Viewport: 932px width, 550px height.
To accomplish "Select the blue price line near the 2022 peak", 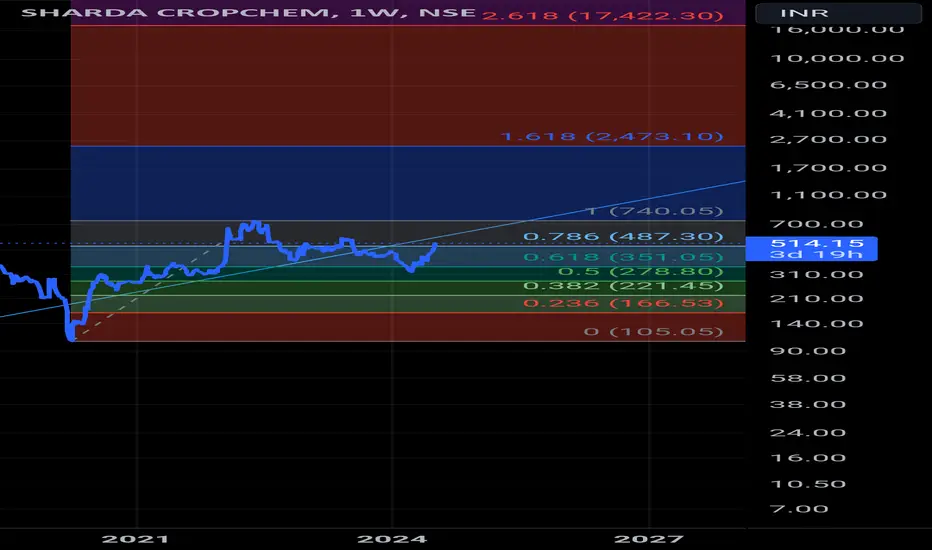I will coord(254,224).
